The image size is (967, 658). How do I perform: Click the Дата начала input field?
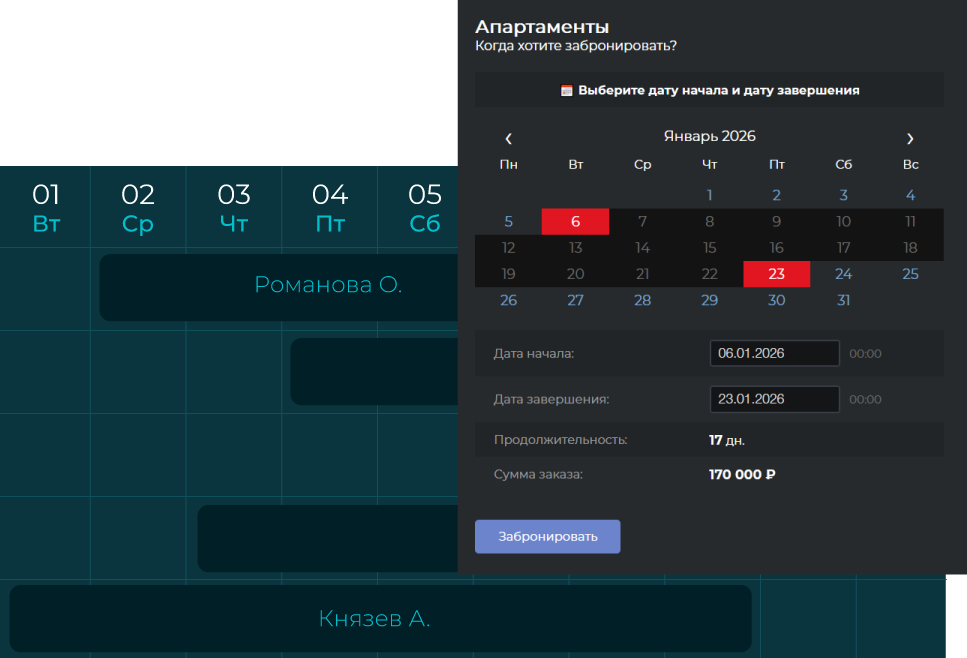tap(774, 353)
